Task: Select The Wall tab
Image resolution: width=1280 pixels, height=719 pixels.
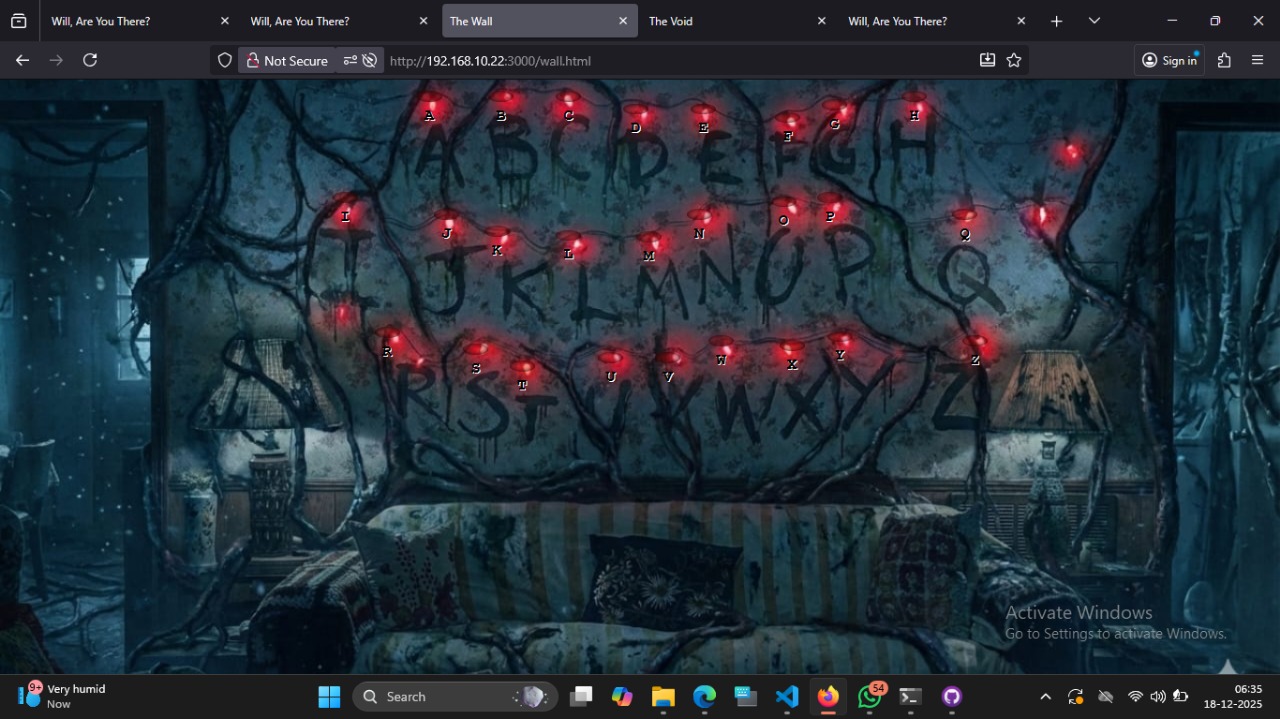Action: point(540,21)
